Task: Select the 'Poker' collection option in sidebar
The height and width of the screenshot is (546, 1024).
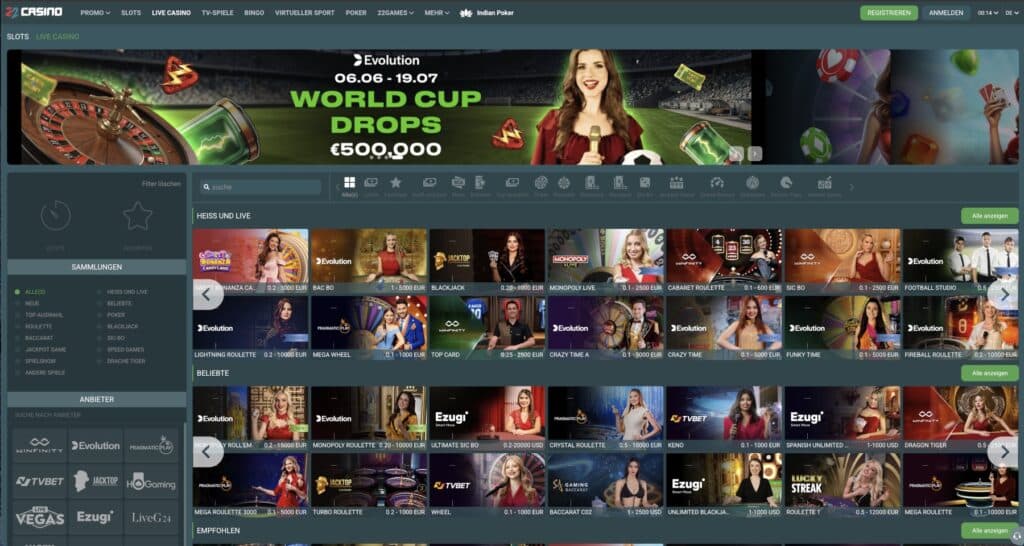Action: pos(111,315)
